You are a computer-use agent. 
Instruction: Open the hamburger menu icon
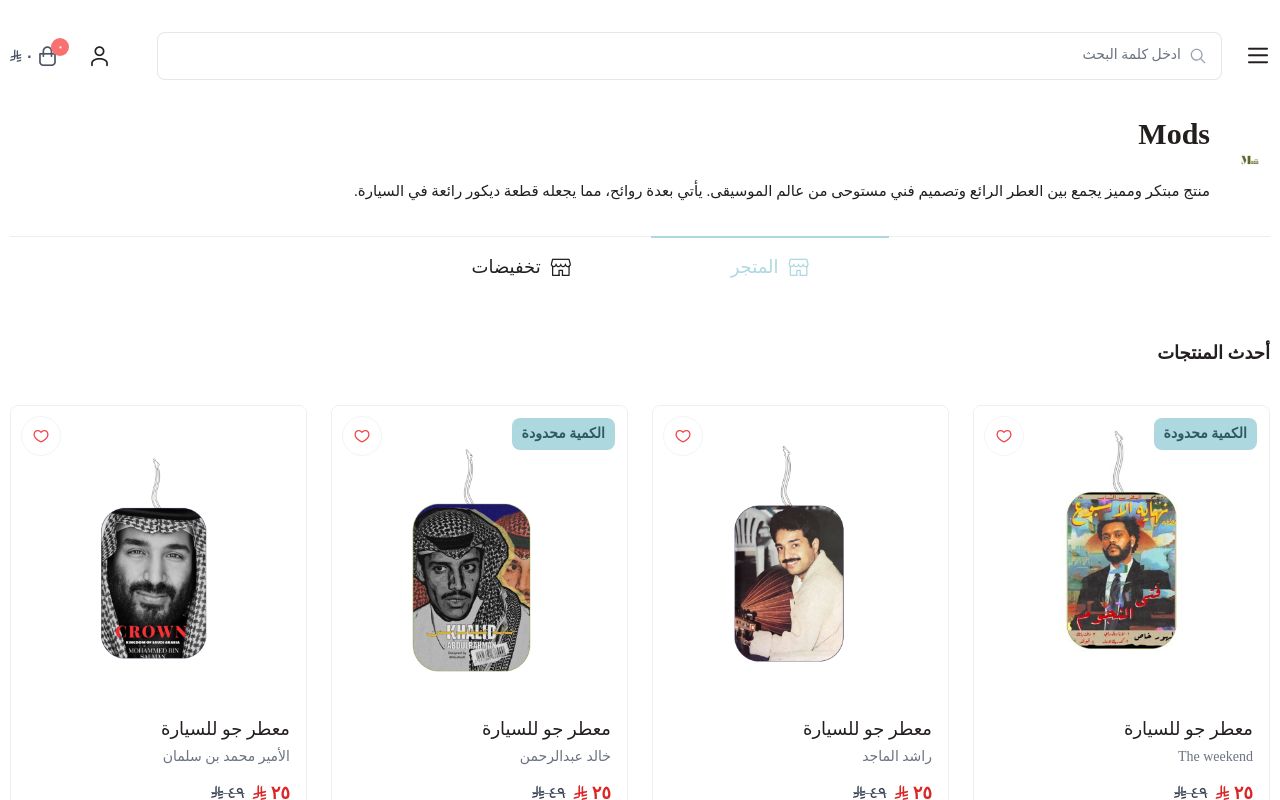click(1258, 56)
